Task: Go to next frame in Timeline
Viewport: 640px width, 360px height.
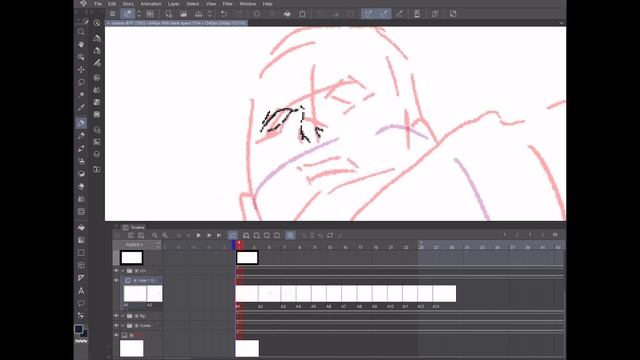Action: coord(209,236)
